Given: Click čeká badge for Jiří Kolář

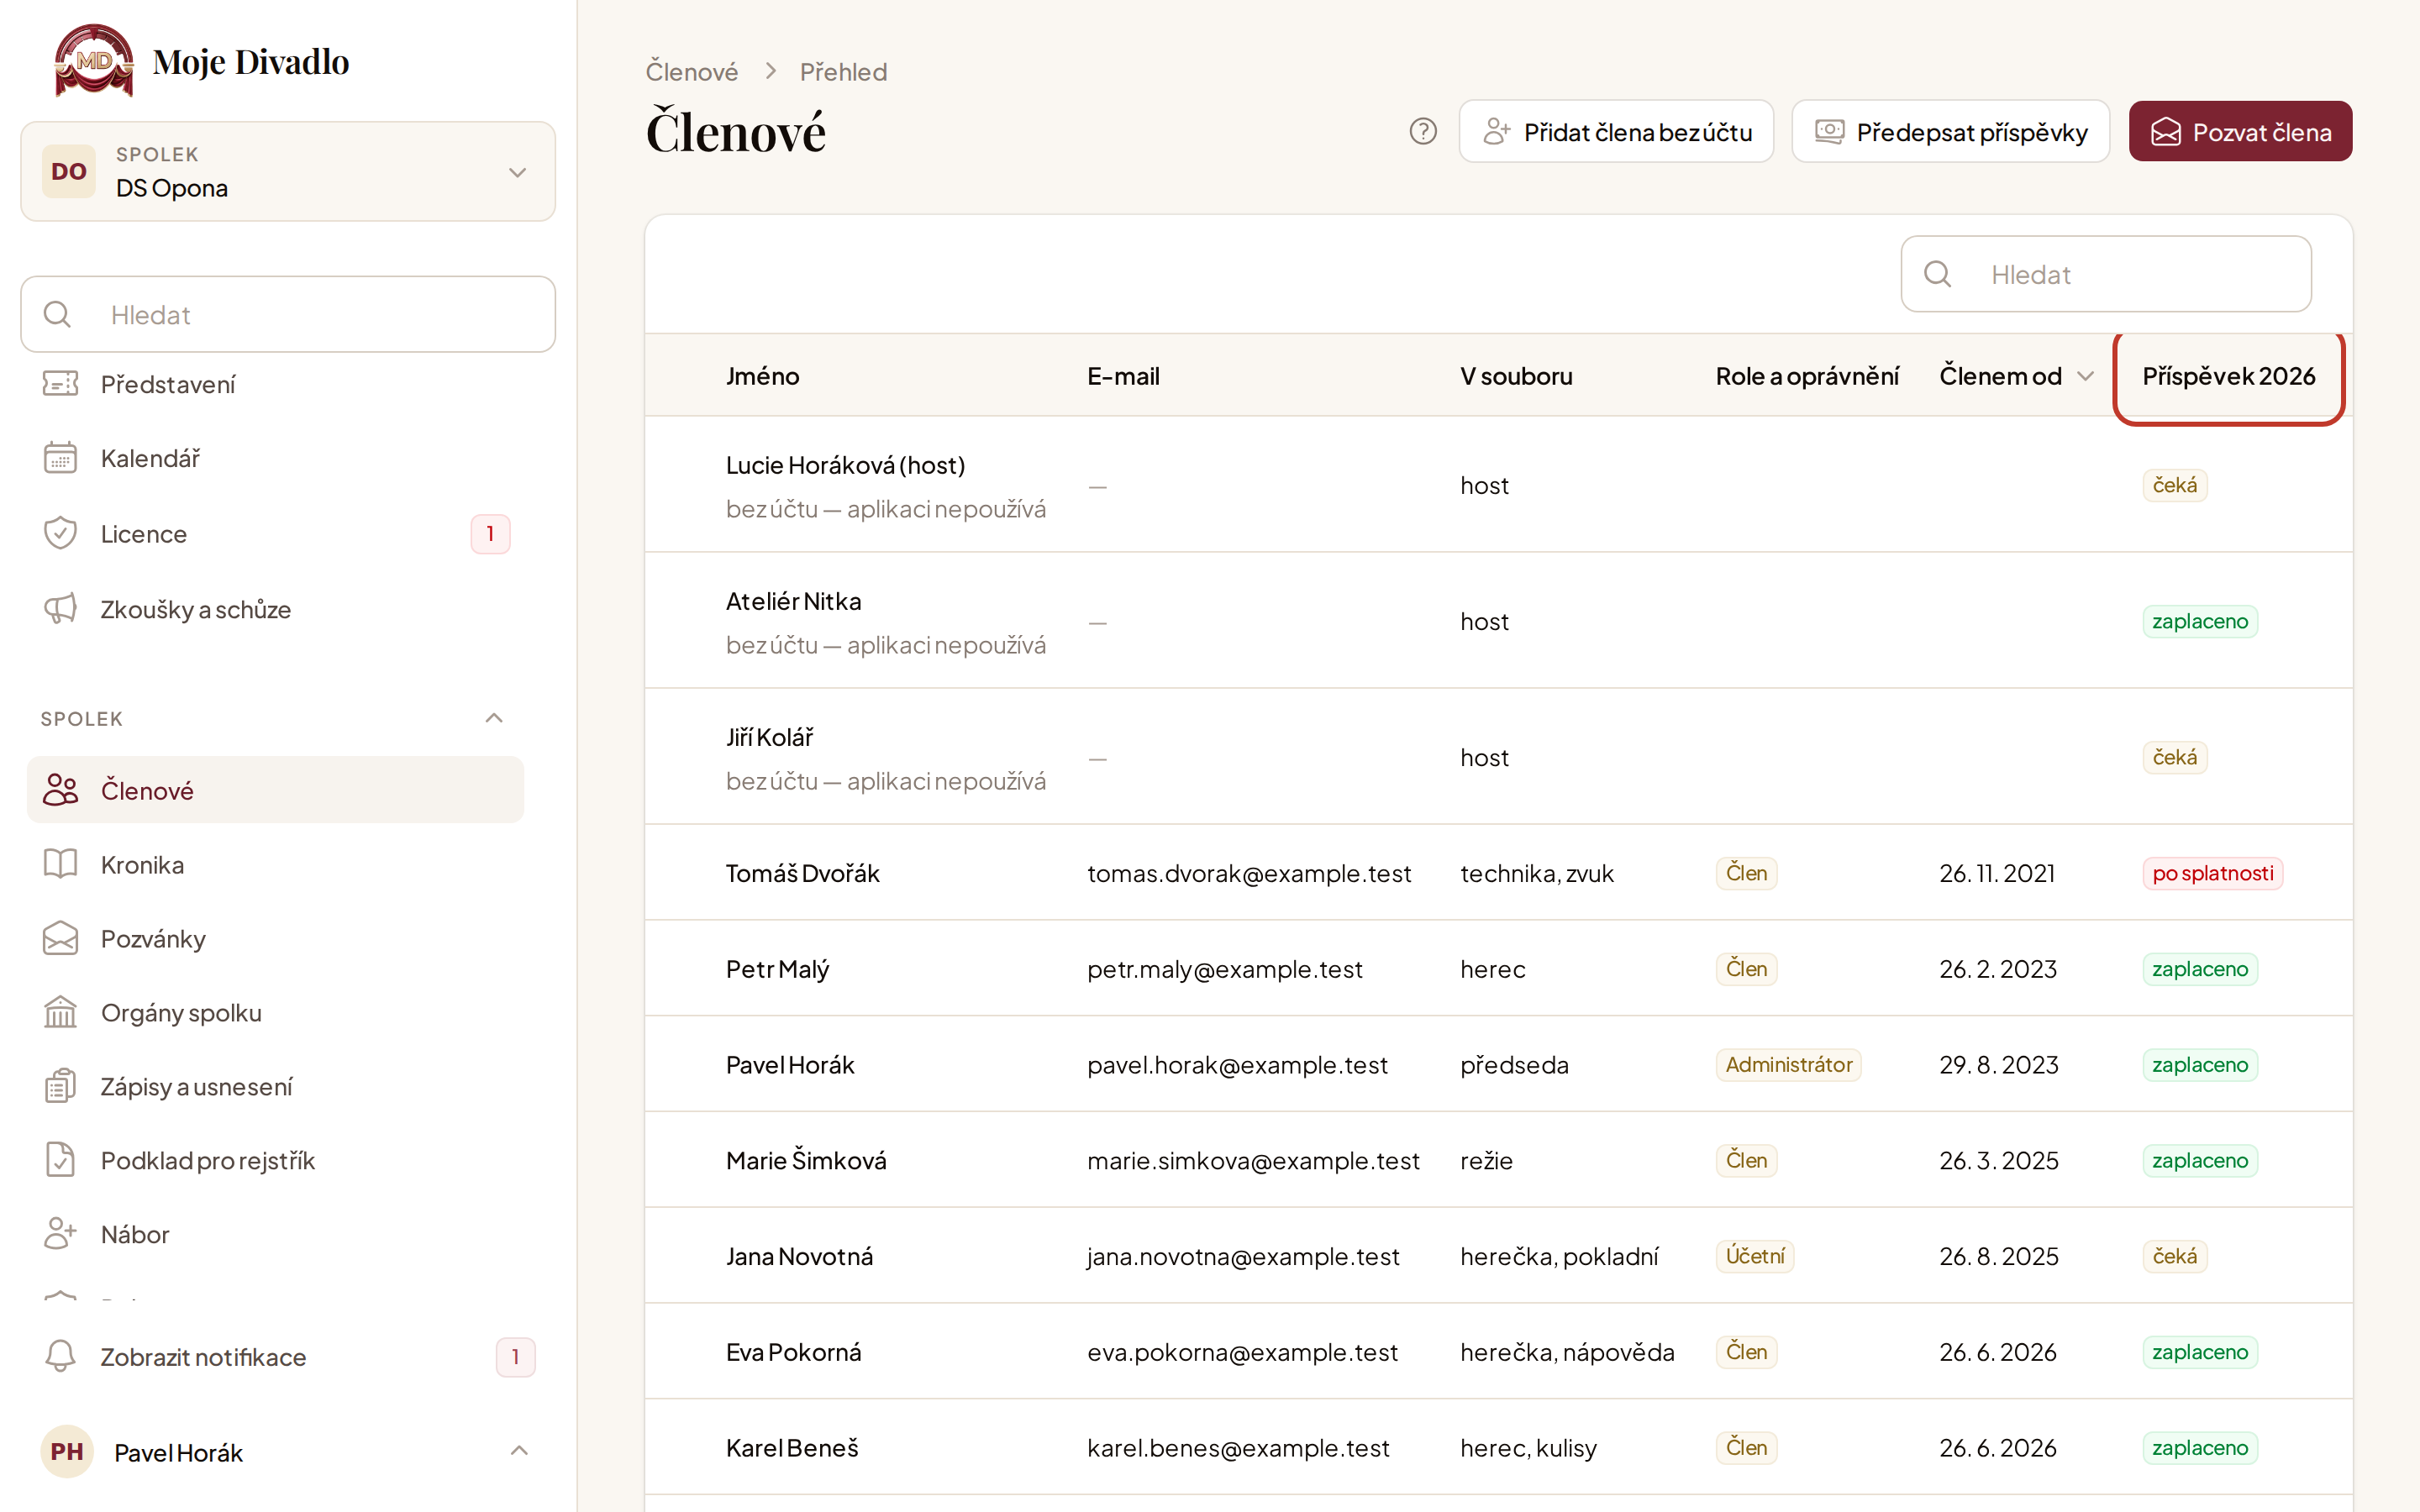Looking at the screenshot, I should point(2174,757).
